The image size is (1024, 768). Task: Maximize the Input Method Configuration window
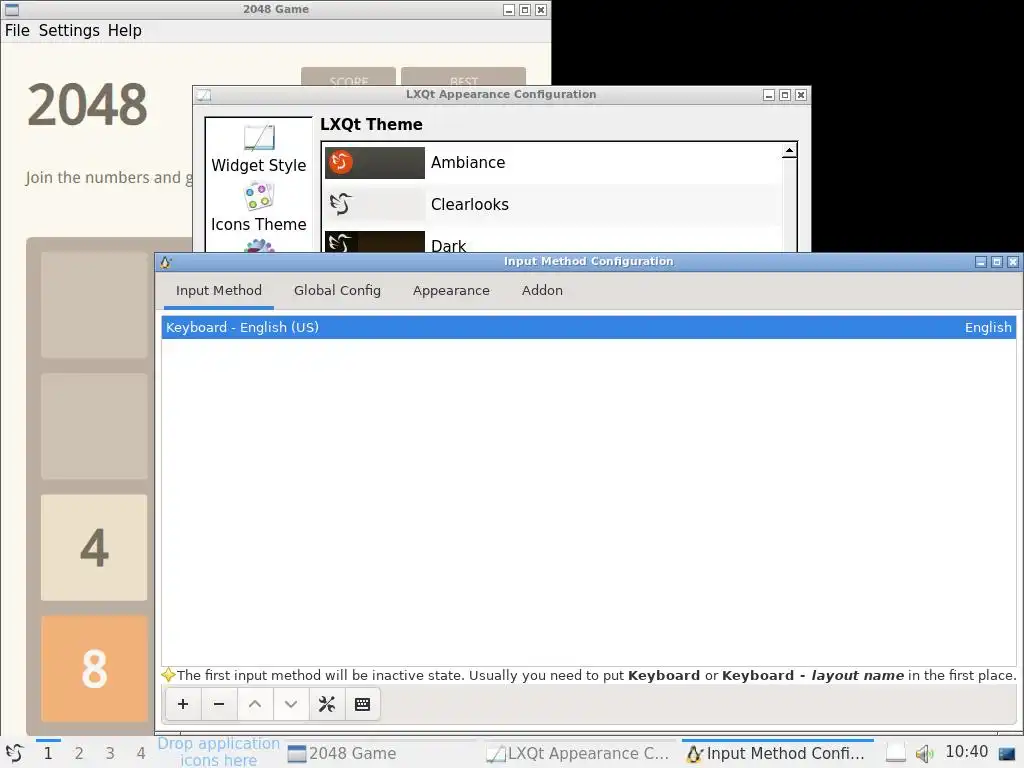point(997,262)
